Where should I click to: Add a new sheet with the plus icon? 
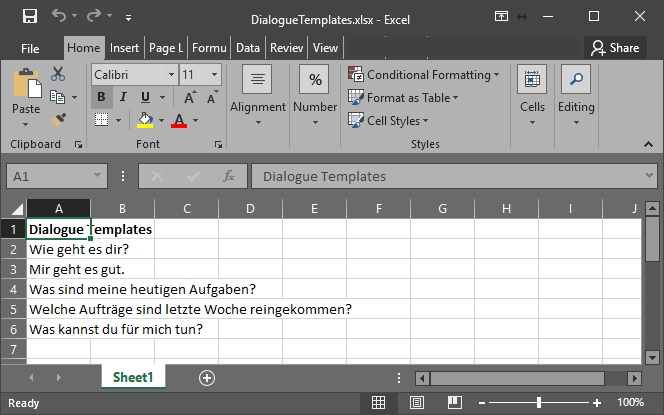(x=207, y=377)
